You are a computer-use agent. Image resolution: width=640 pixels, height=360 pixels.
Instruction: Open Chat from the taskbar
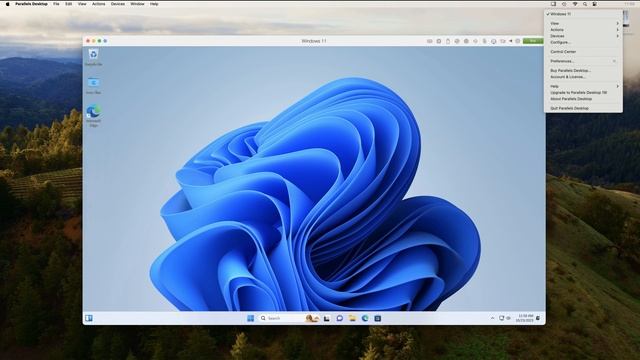click(340, 318)
